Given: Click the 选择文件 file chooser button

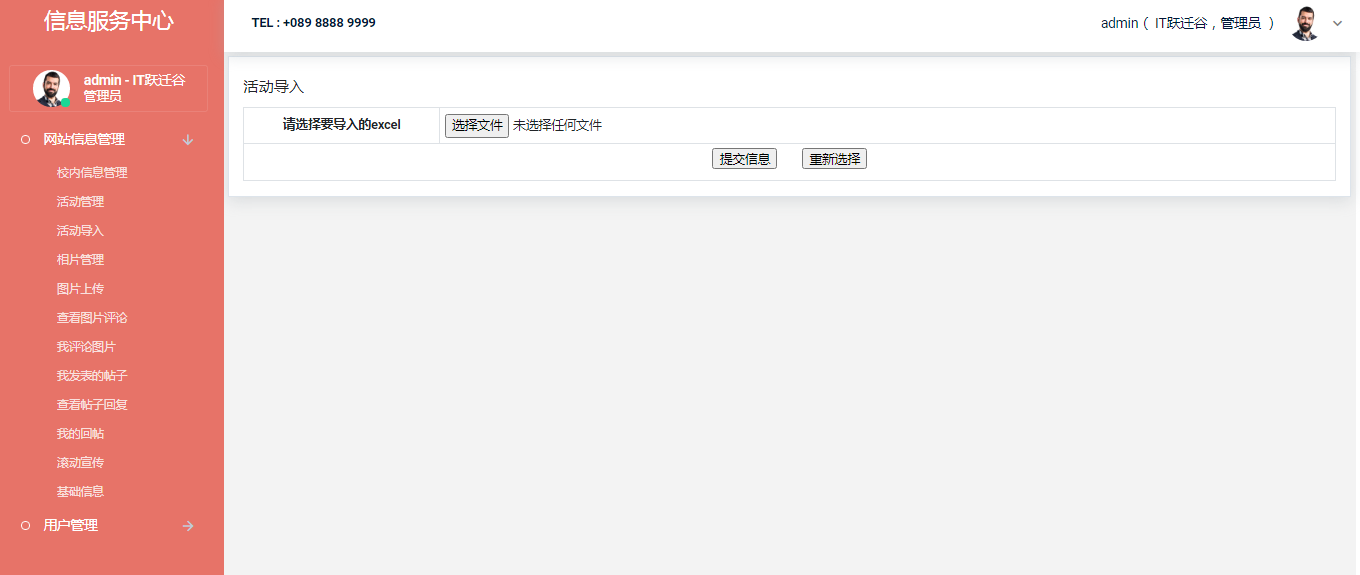Looking at the screenshot, I should click(x=477, y=125).
